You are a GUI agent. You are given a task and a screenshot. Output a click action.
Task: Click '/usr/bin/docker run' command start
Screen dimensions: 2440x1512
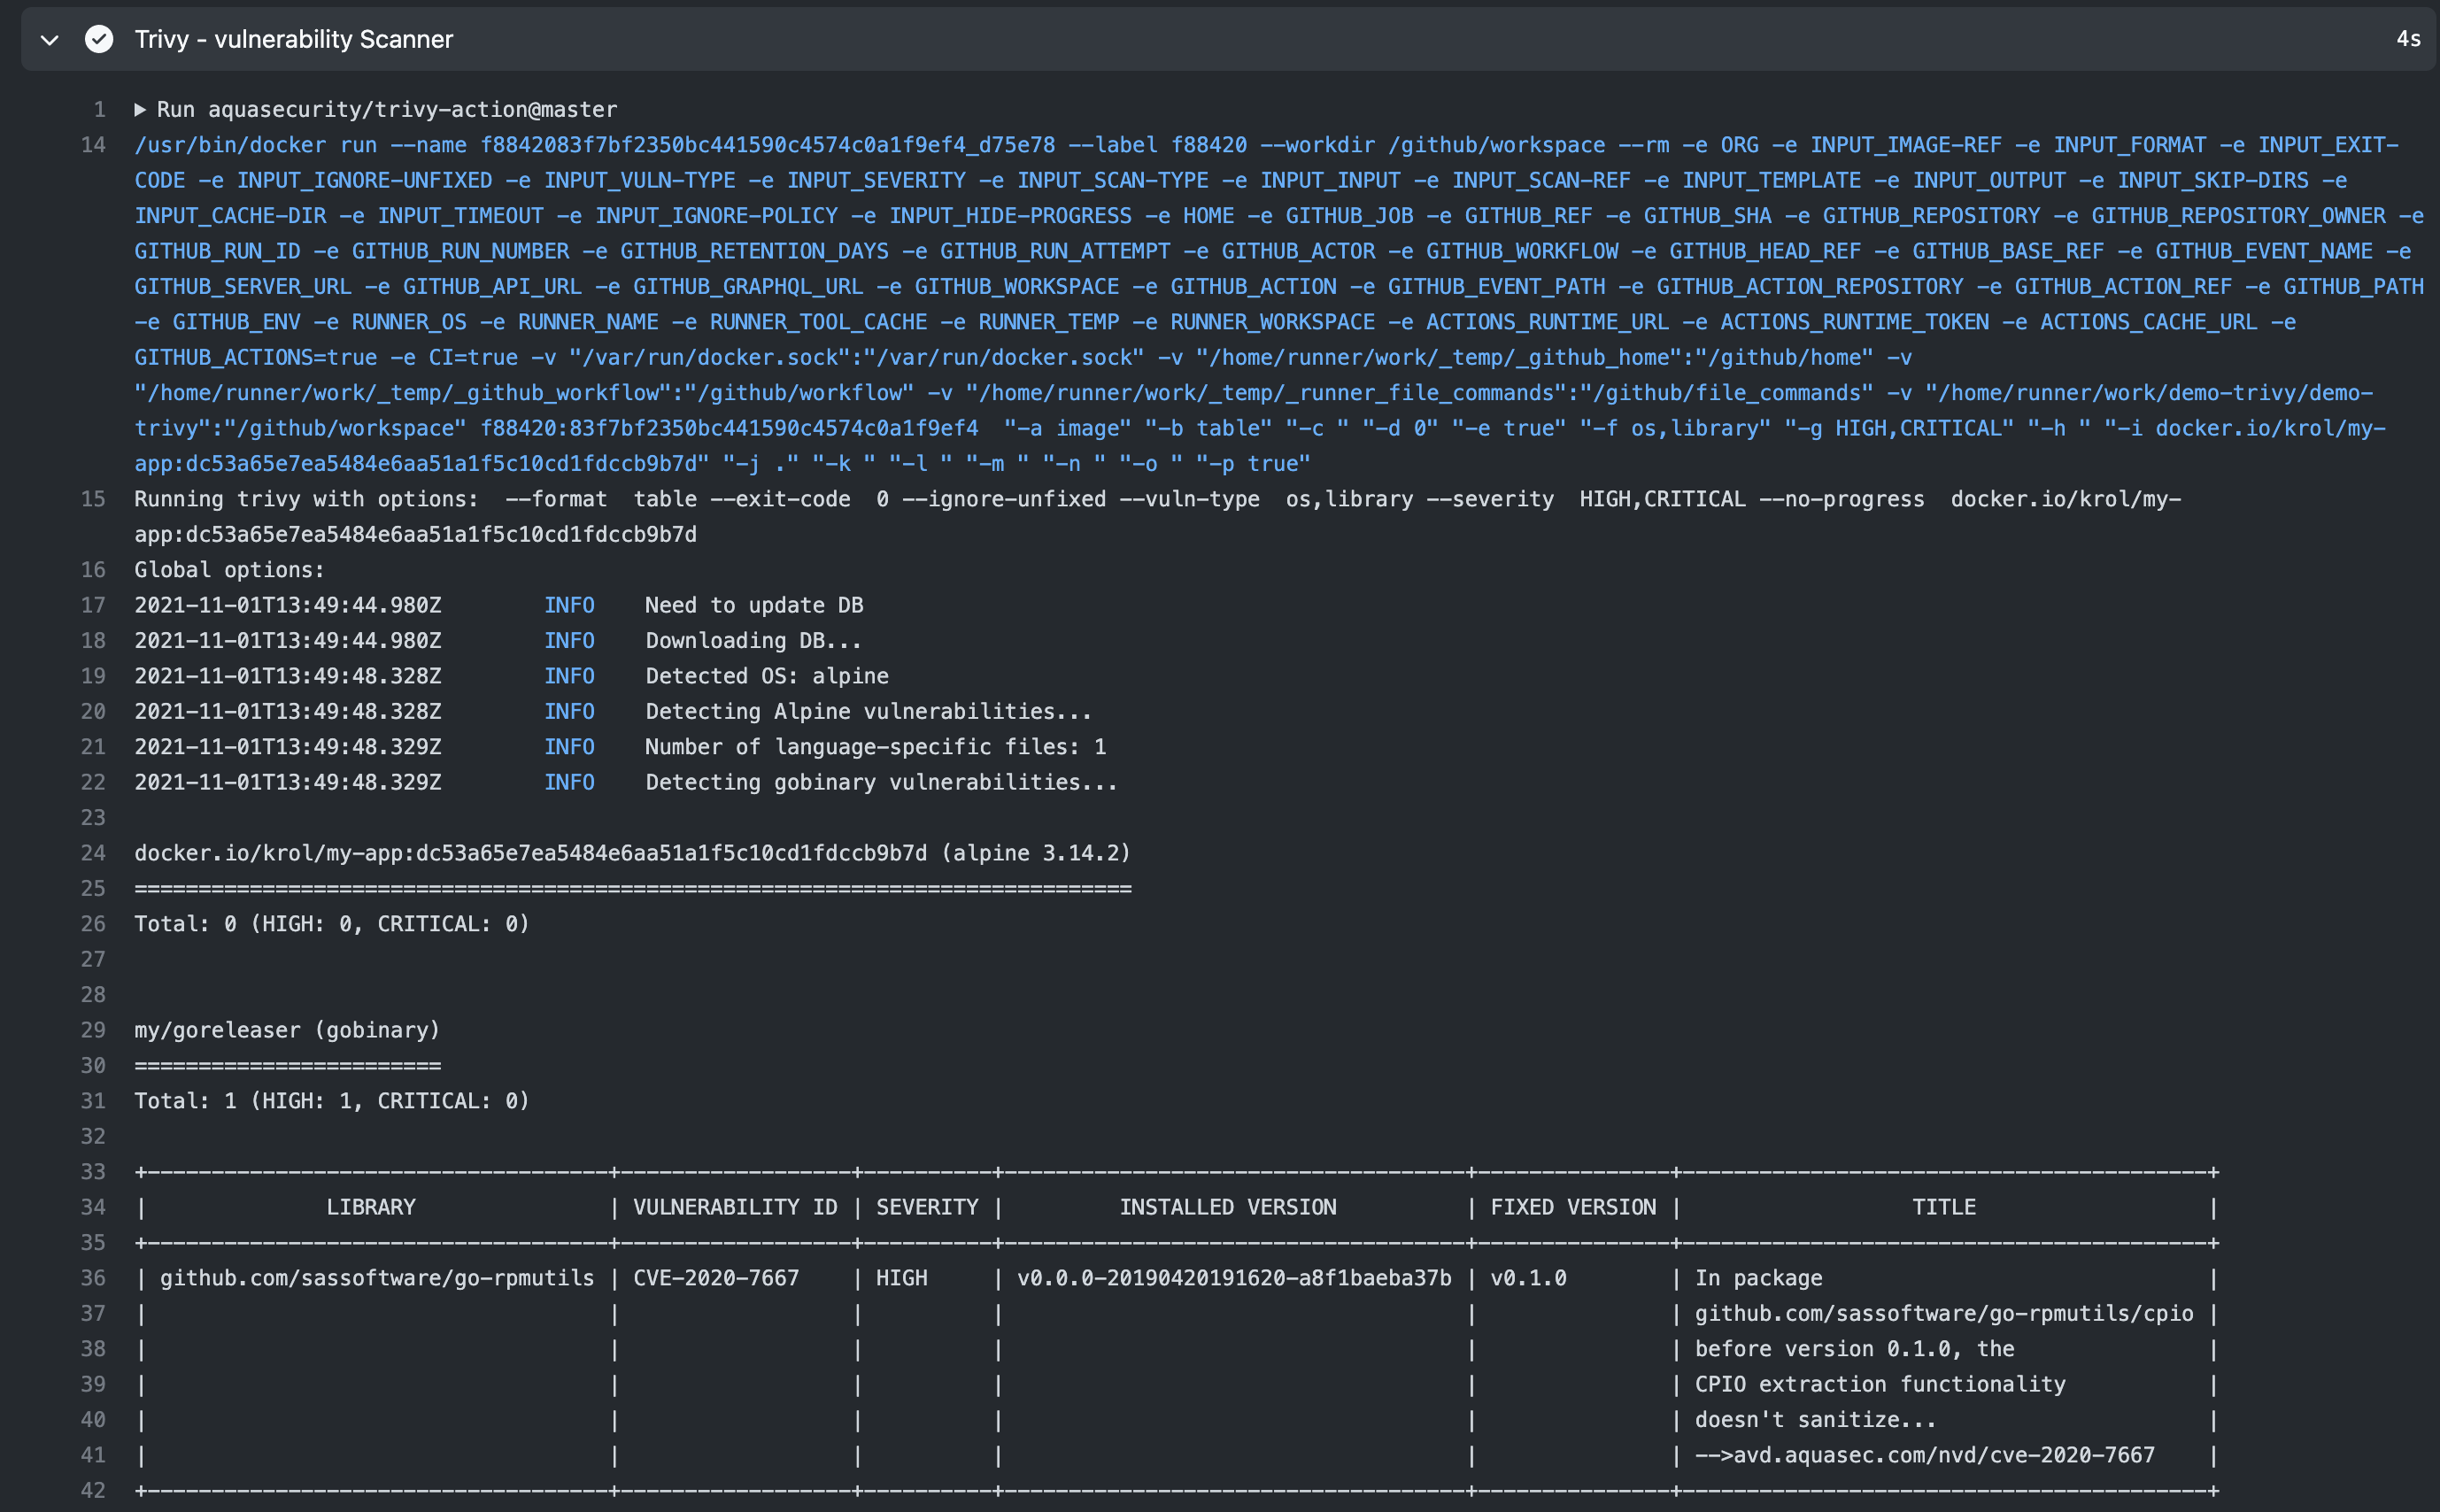tap(255, 145)
